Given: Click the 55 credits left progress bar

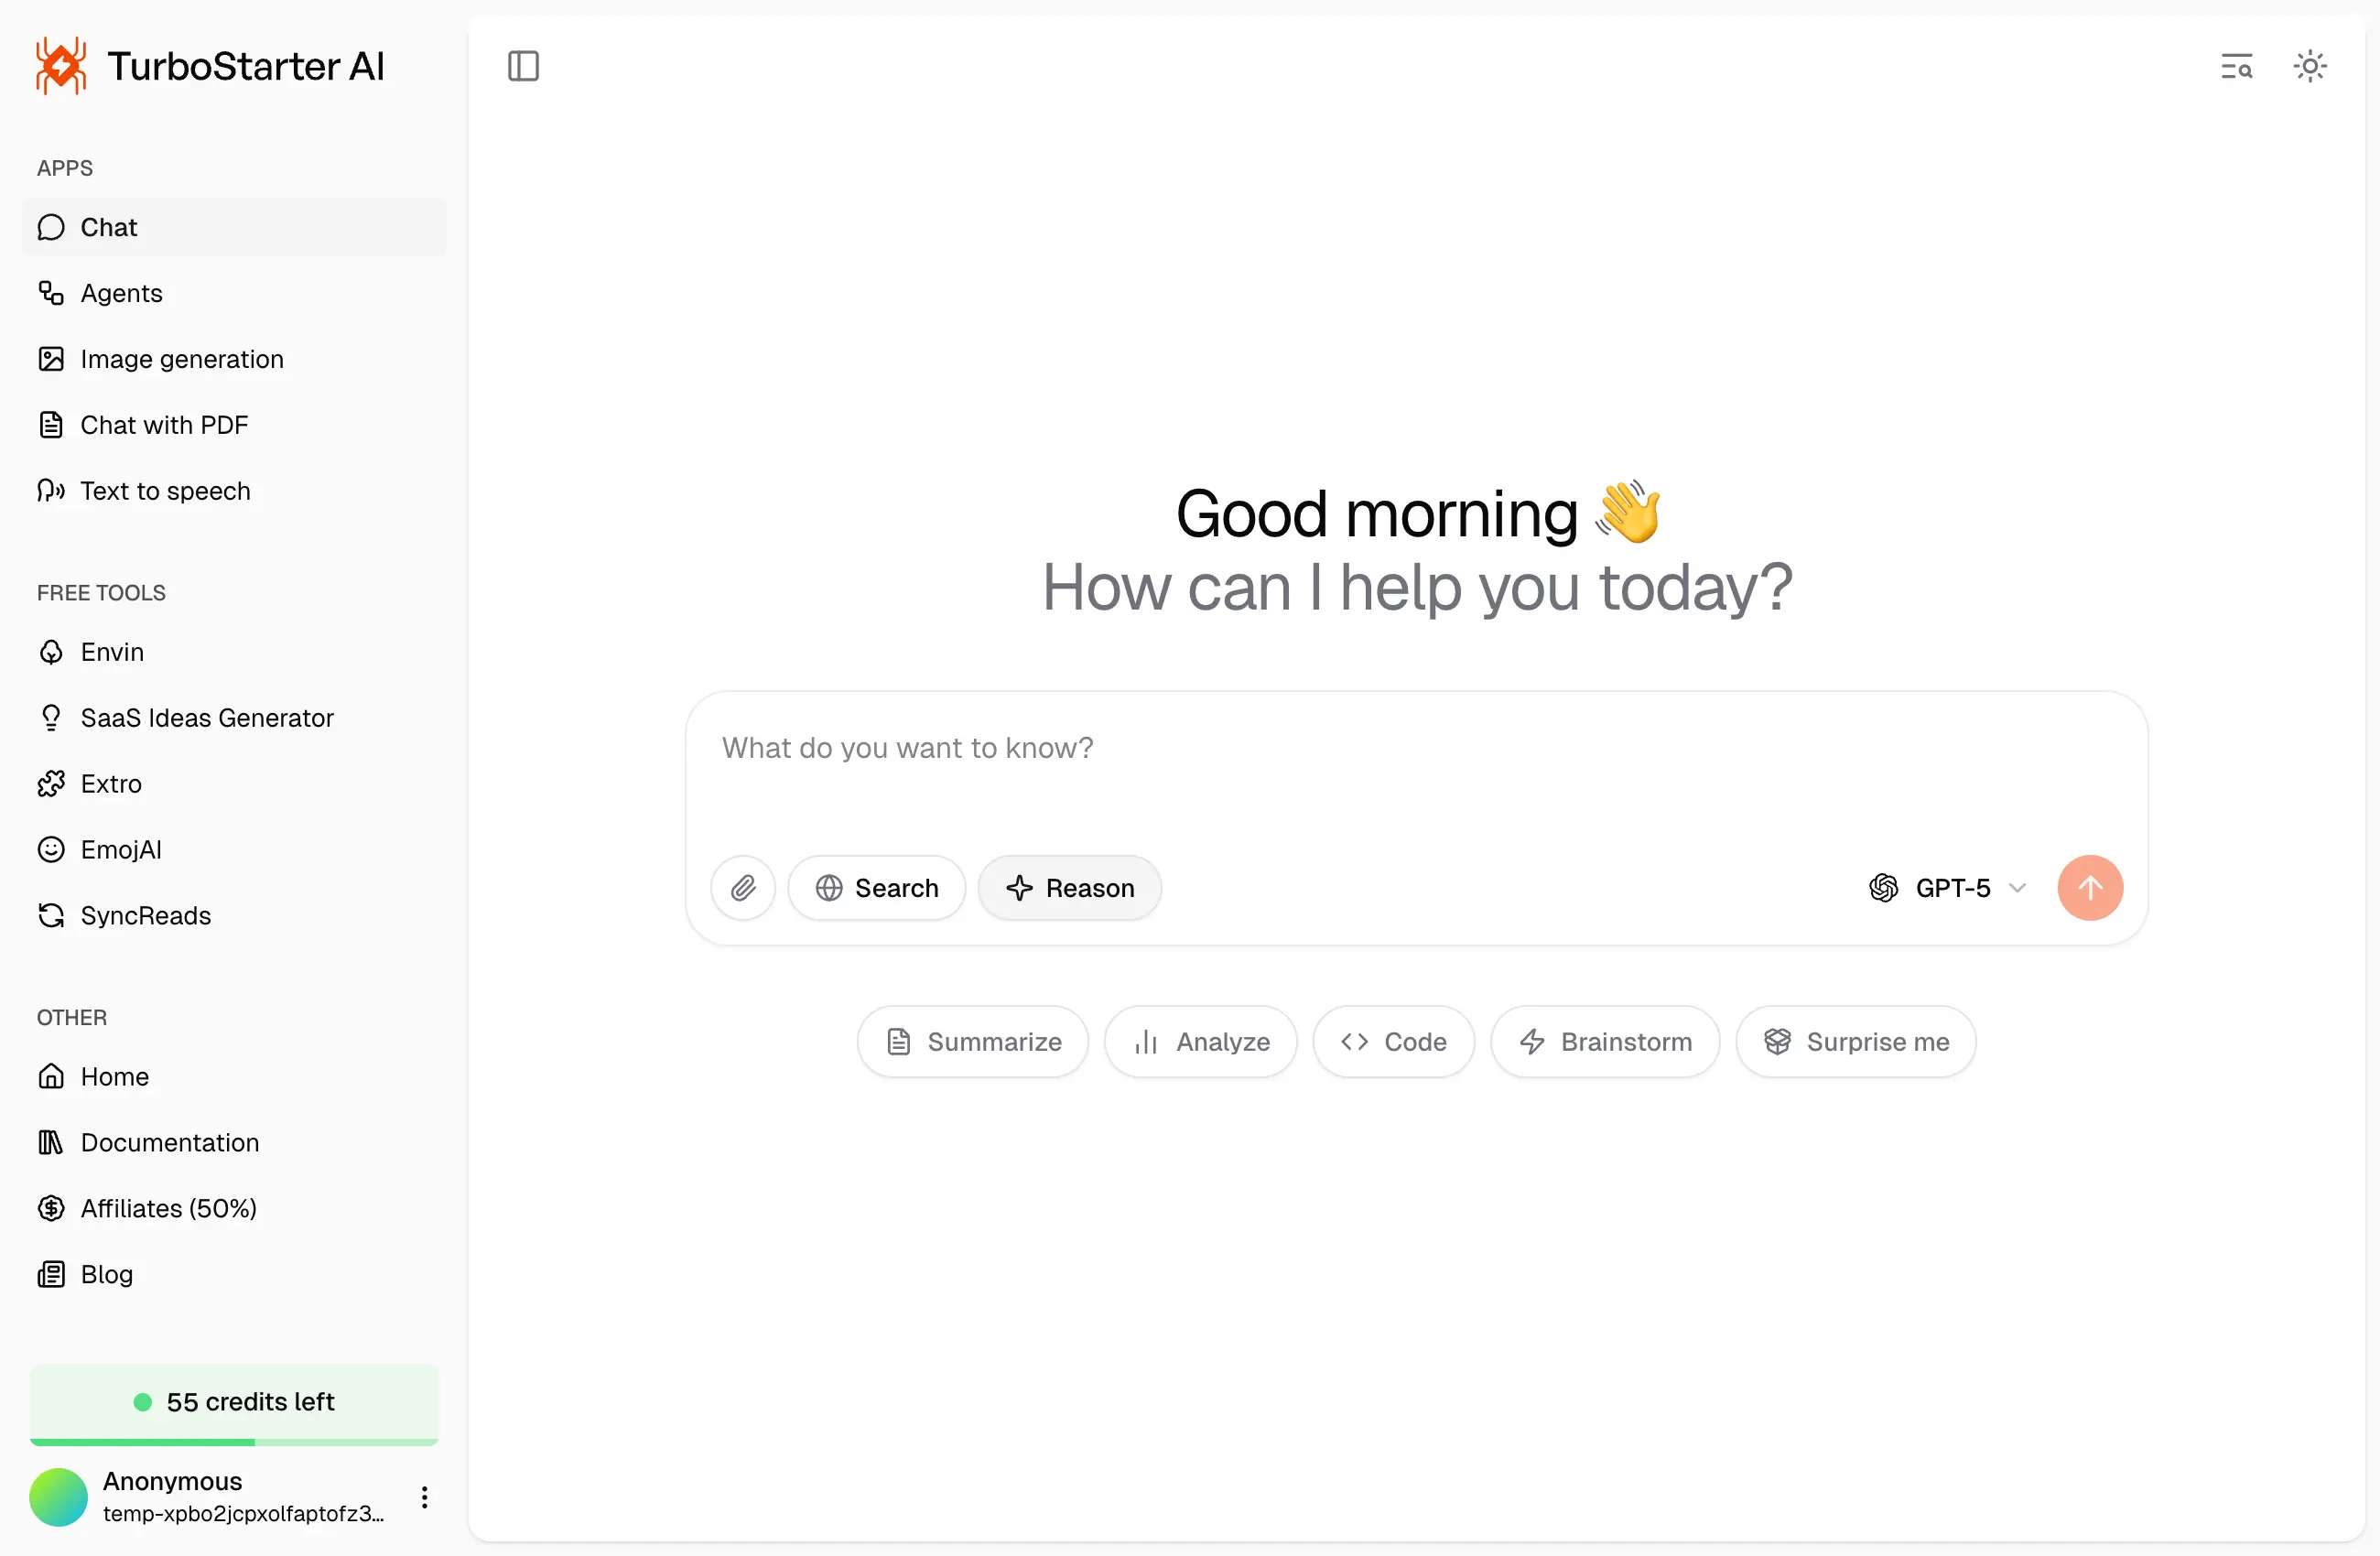Looking at the screenshot, I should click(x=234, y=1441).
